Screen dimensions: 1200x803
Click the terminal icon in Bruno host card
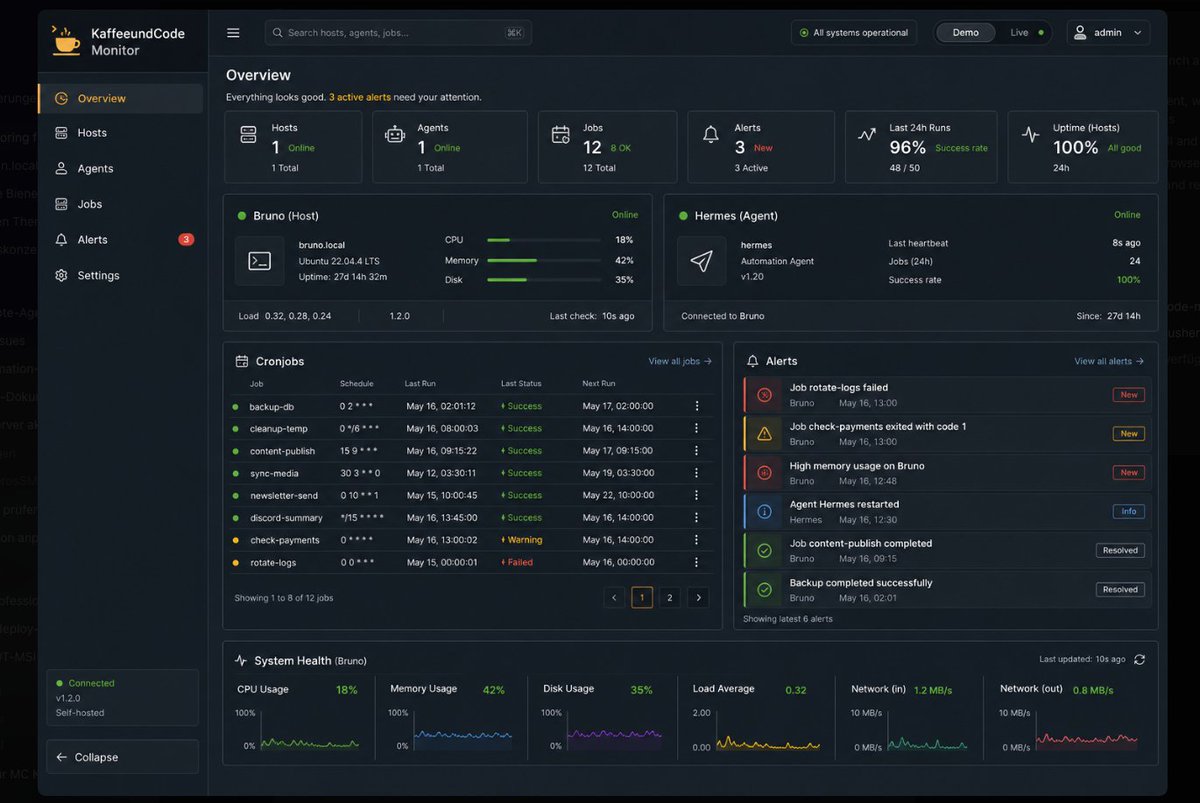click(x=259, y=261)
